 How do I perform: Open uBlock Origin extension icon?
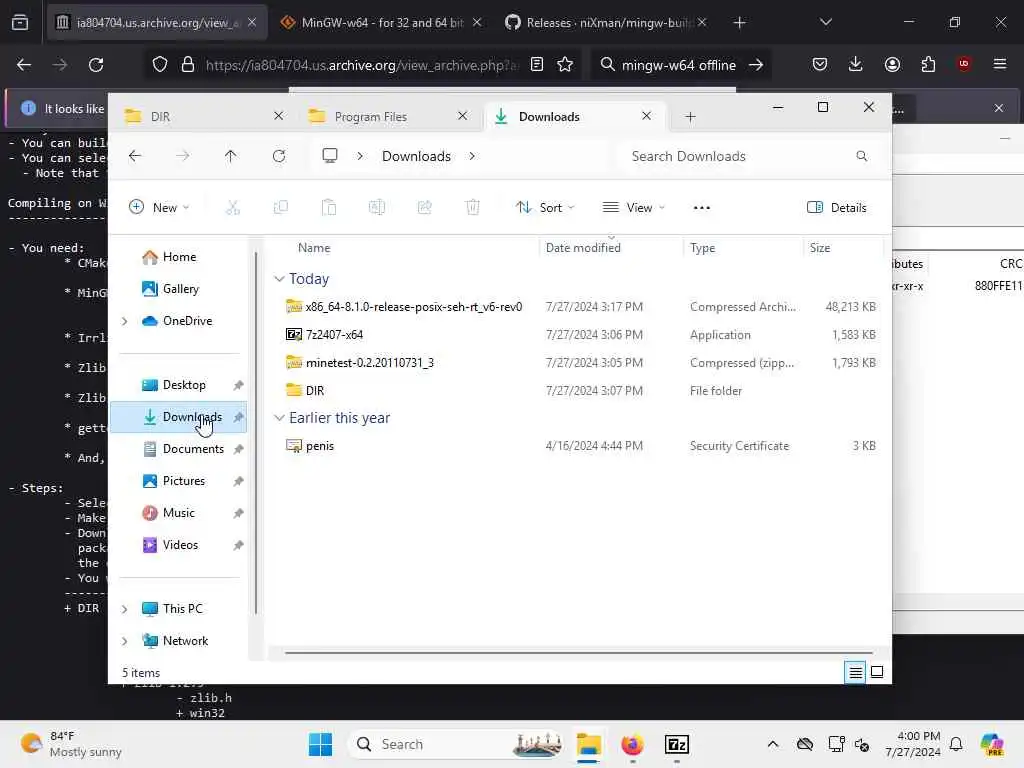pyautogui.click(x=963, y=64)
